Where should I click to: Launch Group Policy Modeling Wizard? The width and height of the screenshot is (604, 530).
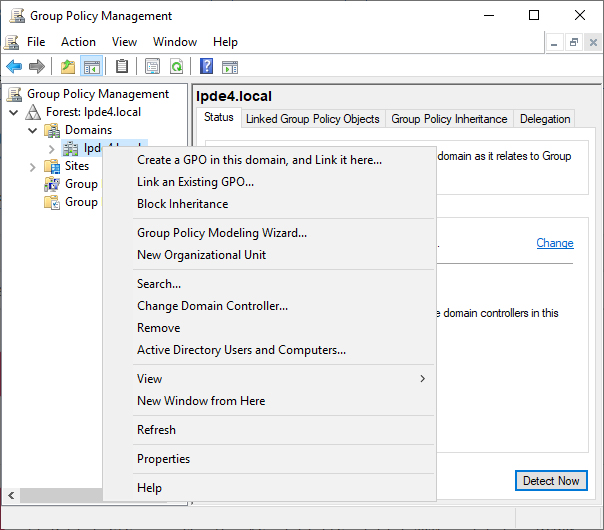269,233
